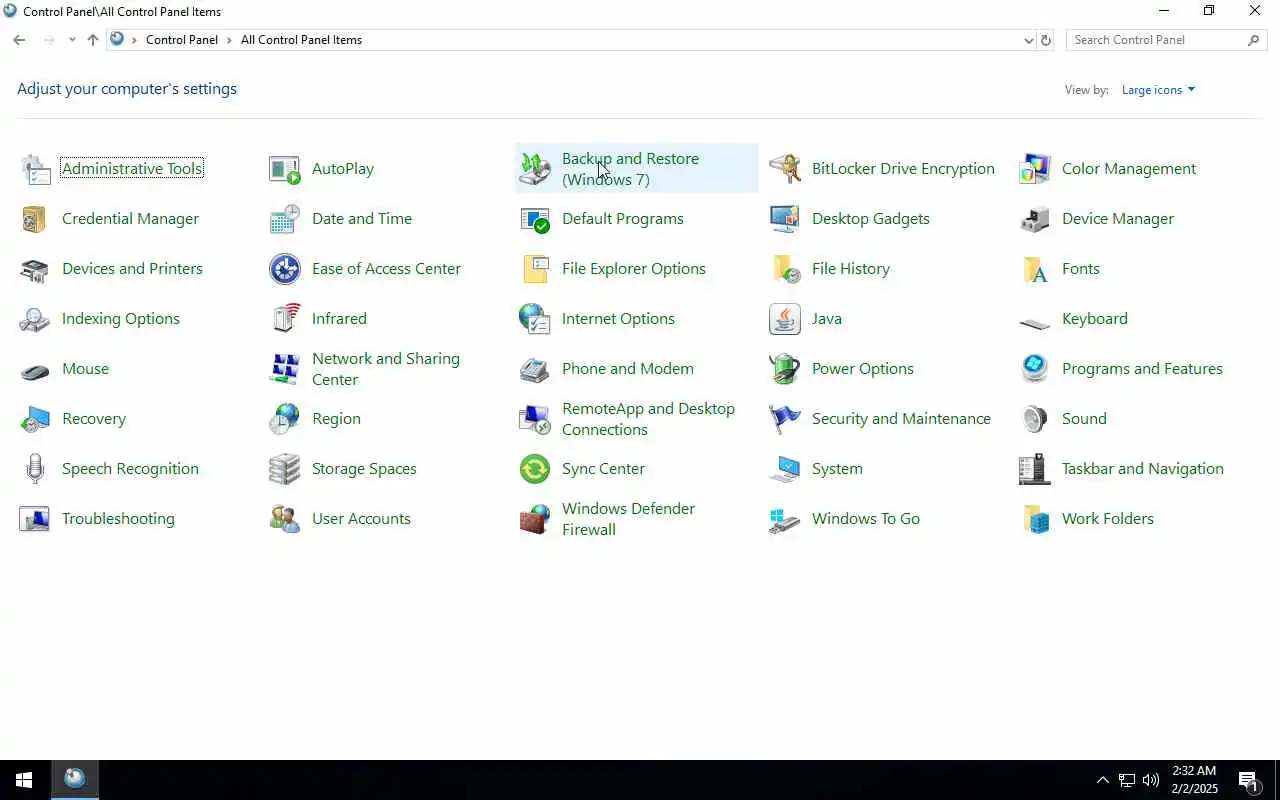Open the Ease of Access Center icon
This screenshot has height=800, width=1280.
(285, 269)
